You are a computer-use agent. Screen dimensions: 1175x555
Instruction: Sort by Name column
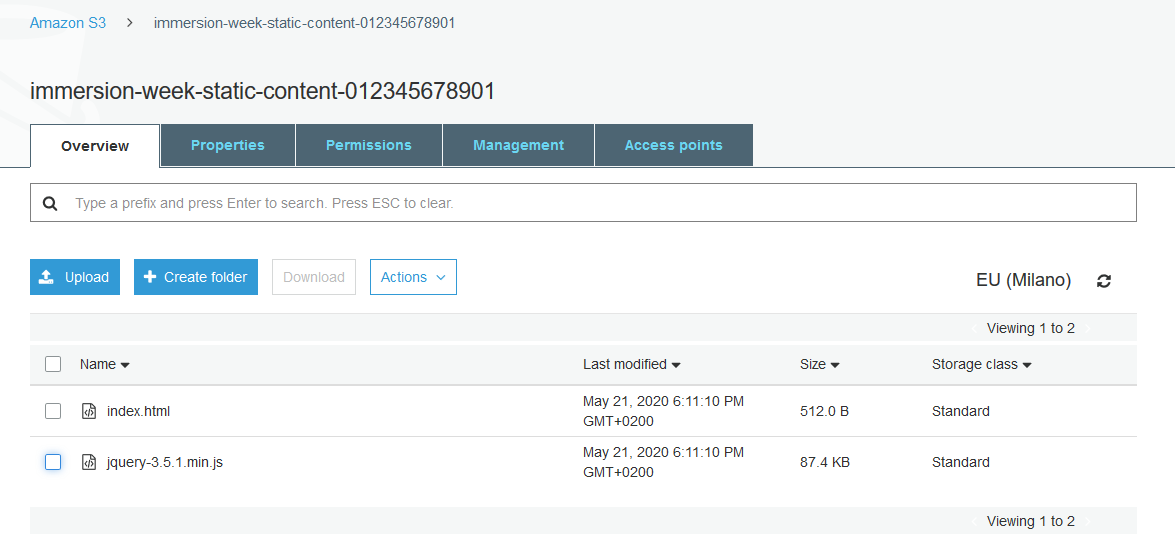[x=105, y=365]
